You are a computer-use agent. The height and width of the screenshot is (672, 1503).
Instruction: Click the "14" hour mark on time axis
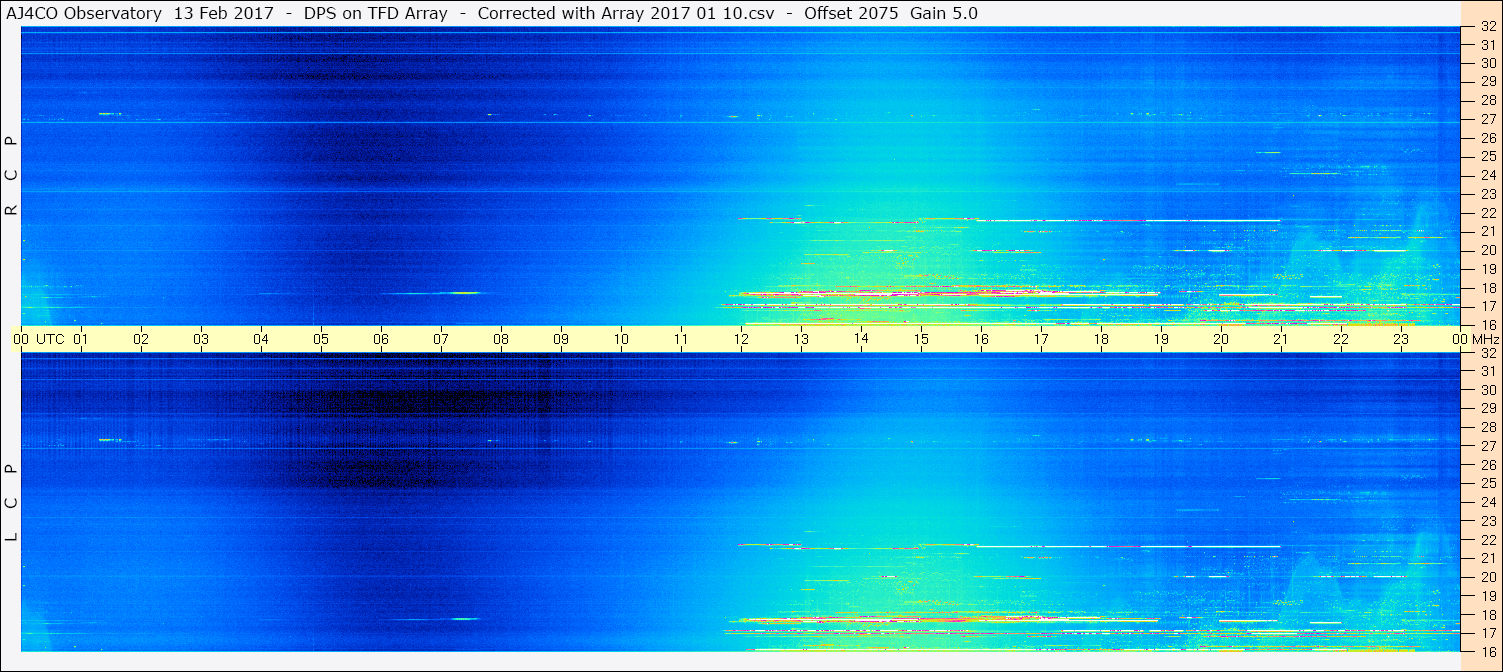[x=861, y=339]
